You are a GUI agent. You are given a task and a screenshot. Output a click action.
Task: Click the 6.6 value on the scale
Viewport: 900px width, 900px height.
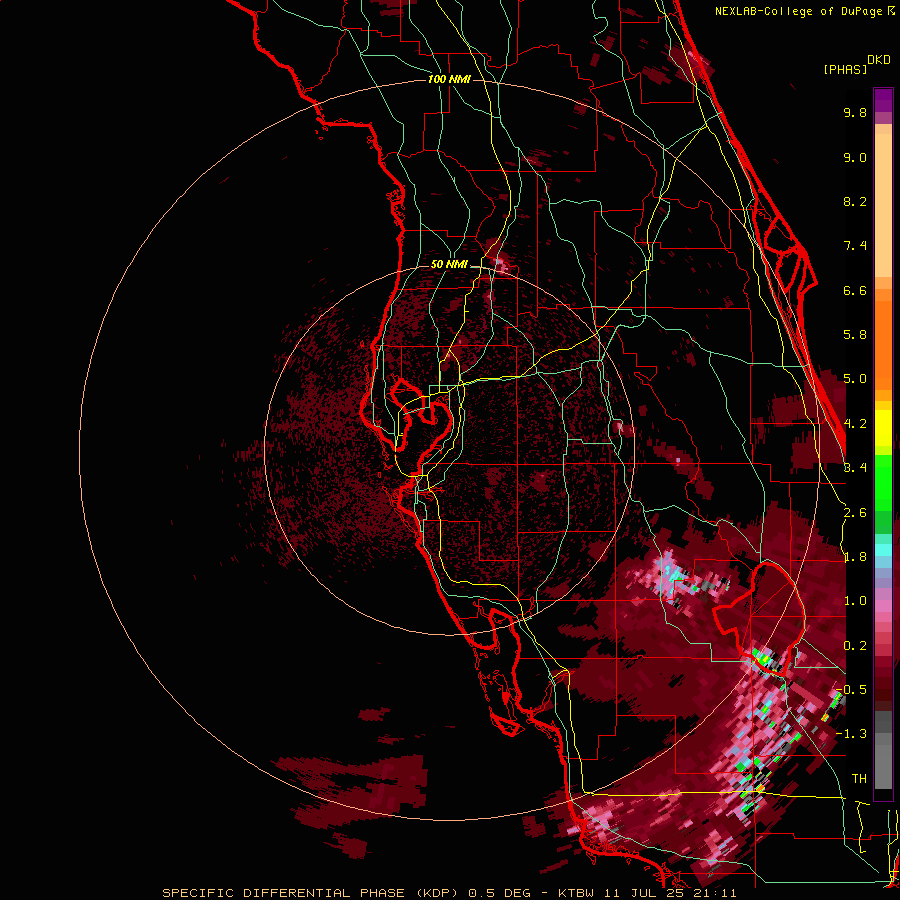pos(855,291)
